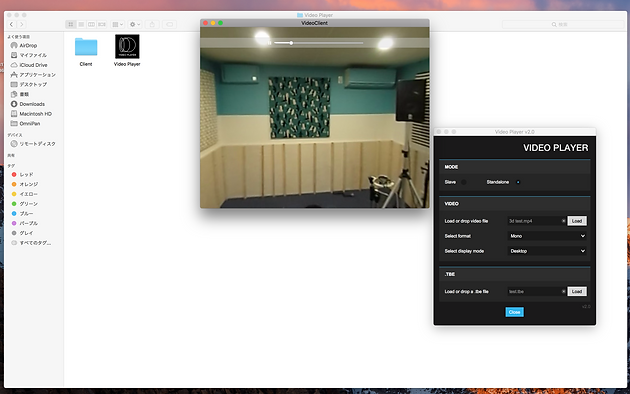This screenshot has height=394, width=630.
Task: Switch Finder to column view
Action: 92,24
